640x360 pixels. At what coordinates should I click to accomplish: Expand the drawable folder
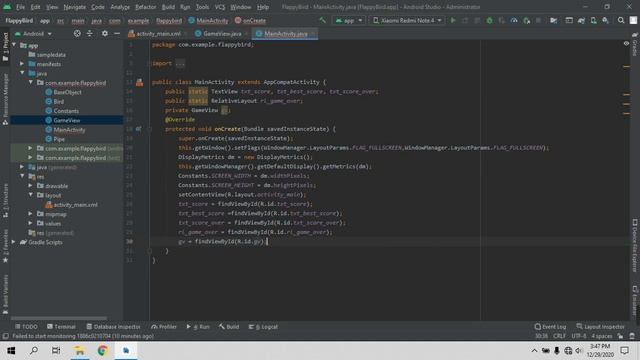click(x=30, y=186)
